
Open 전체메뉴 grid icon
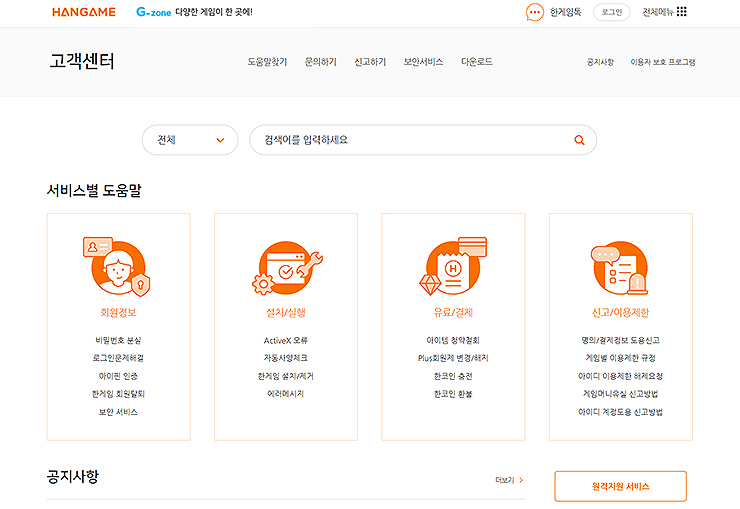(x=681, y=12)
